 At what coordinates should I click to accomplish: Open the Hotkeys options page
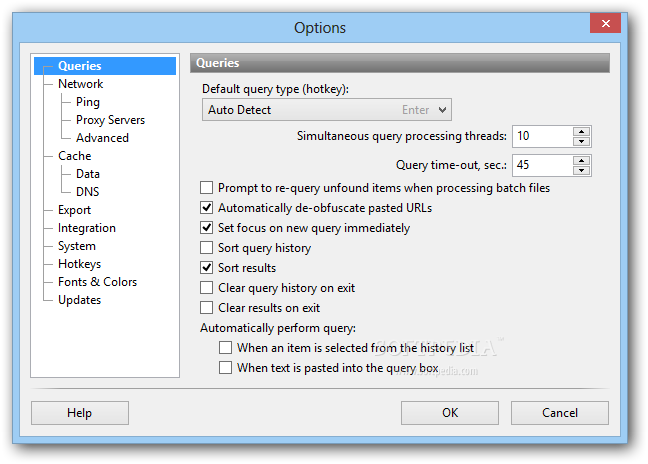pyautogui.click(x=79, y=264)
